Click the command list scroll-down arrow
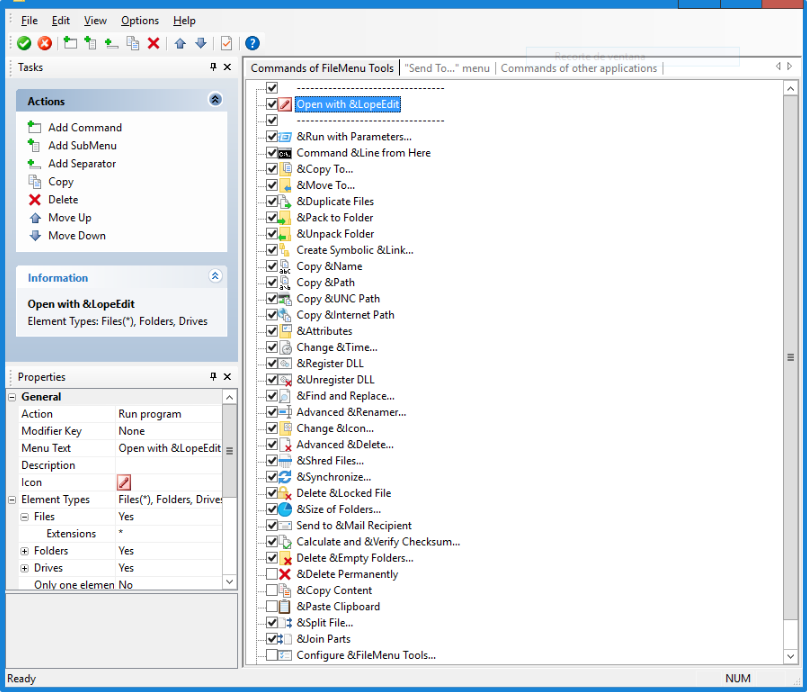807x692 pixels. point(791,656)
